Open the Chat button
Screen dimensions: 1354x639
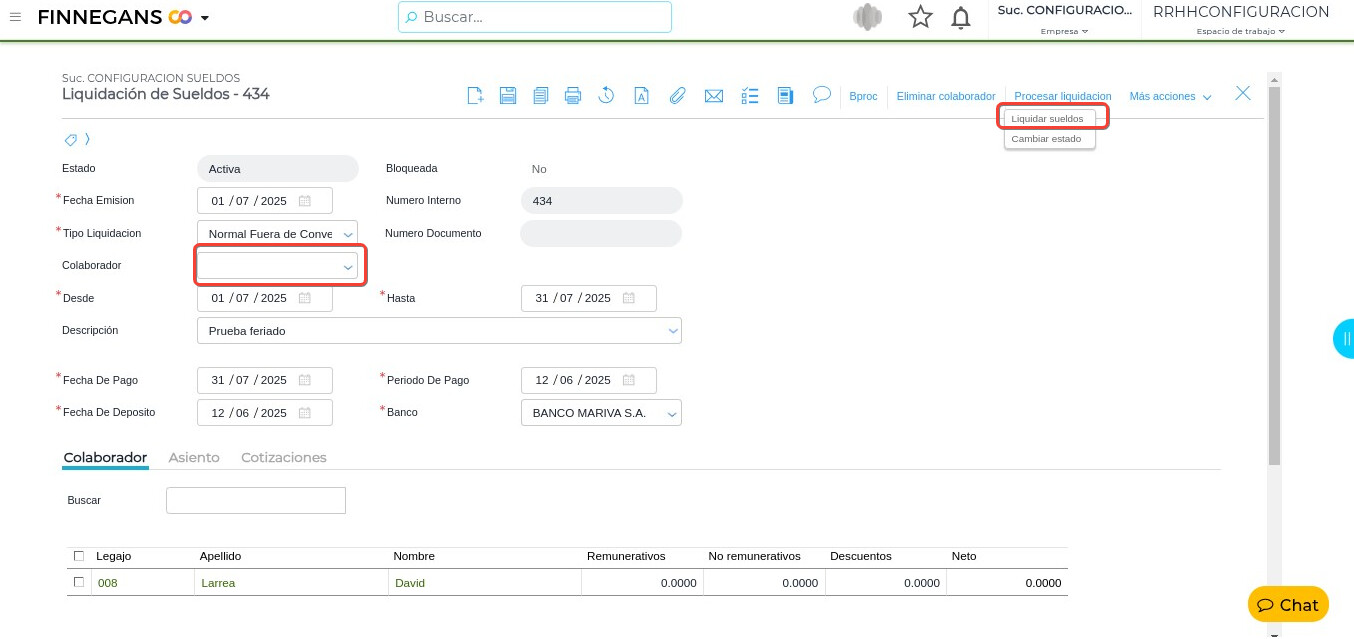point(1288,605)
